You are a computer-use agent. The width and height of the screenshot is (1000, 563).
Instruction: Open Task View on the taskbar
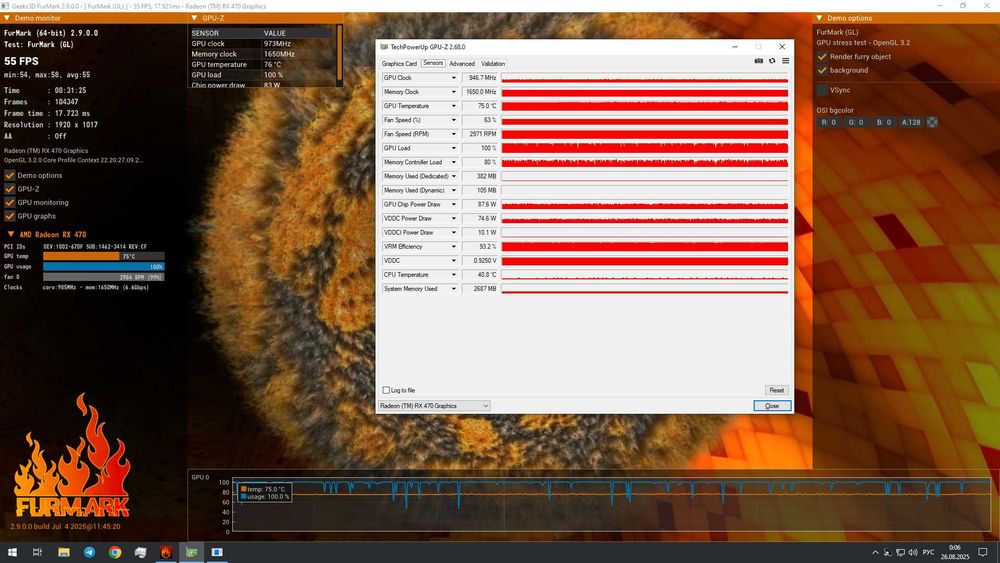[38, 552]
